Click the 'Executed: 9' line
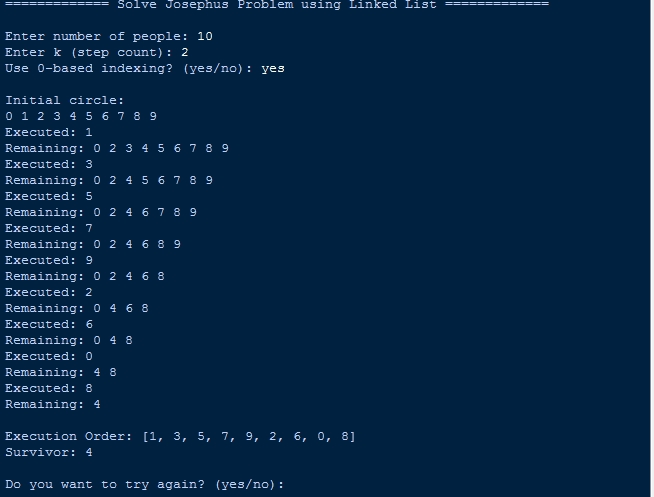Image resolution: width=654 pixels, height=497 pixels. (x=49, y=260)
